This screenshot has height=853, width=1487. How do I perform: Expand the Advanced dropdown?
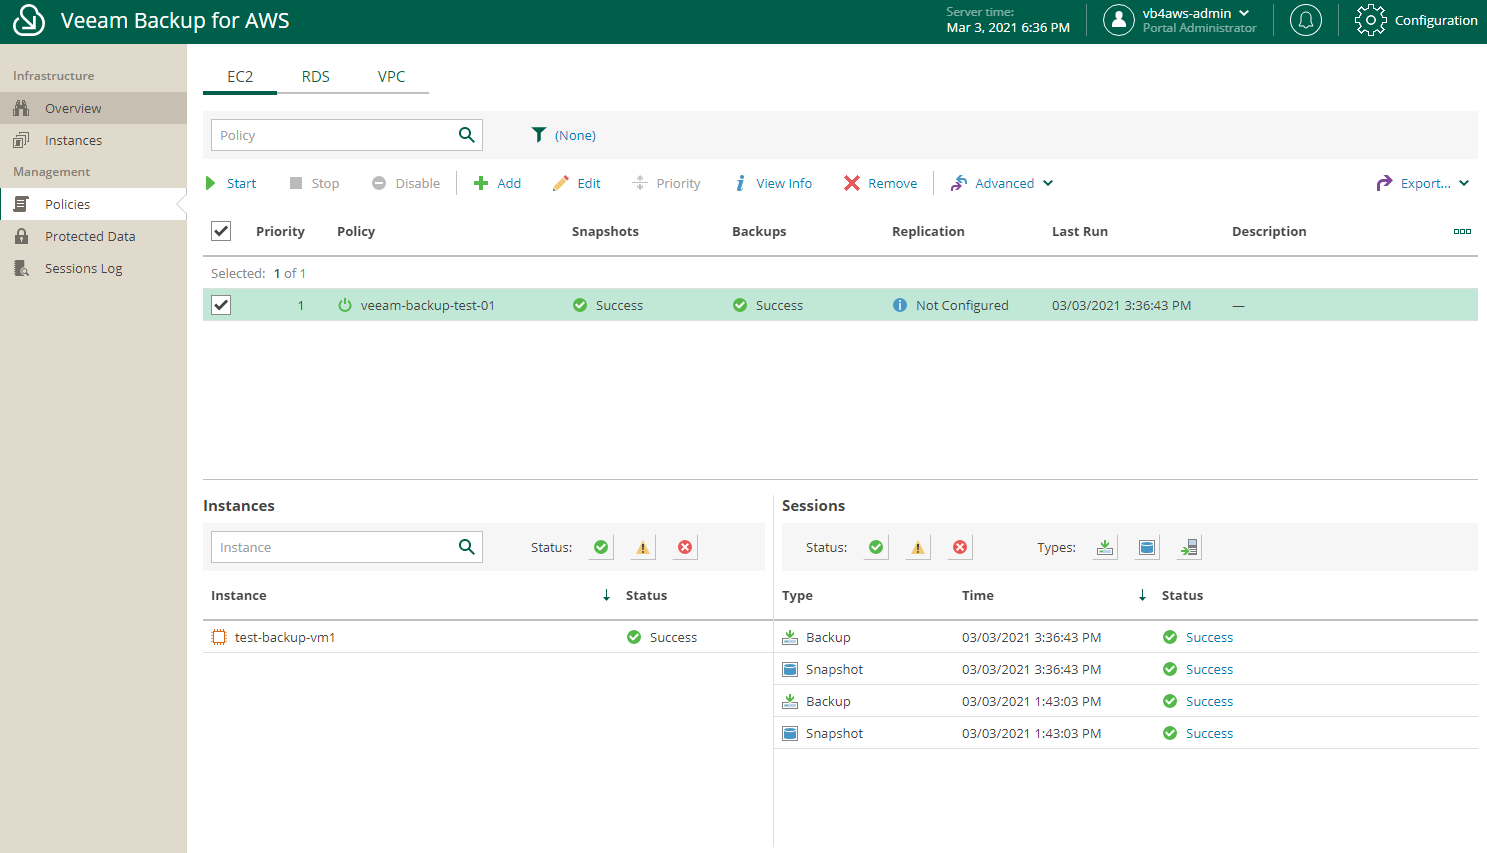click(x=1002, y=183)
